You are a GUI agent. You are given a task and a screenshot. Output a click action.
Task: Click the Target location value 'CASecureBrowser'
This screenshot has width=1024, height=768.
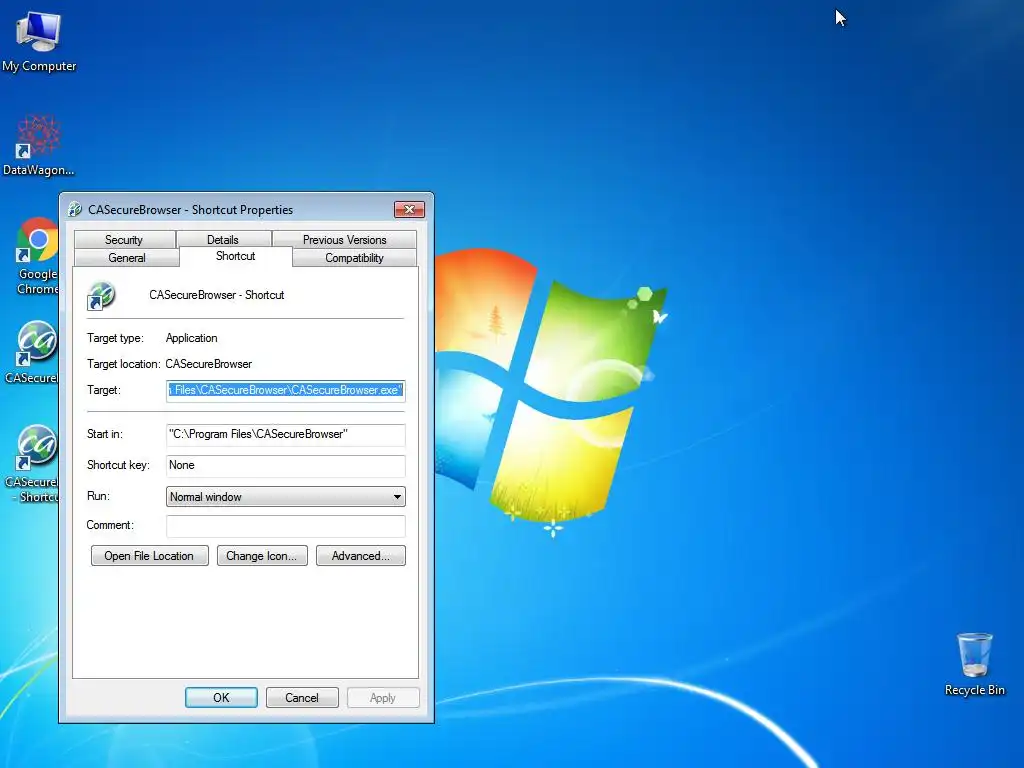[x=208, y=364]
